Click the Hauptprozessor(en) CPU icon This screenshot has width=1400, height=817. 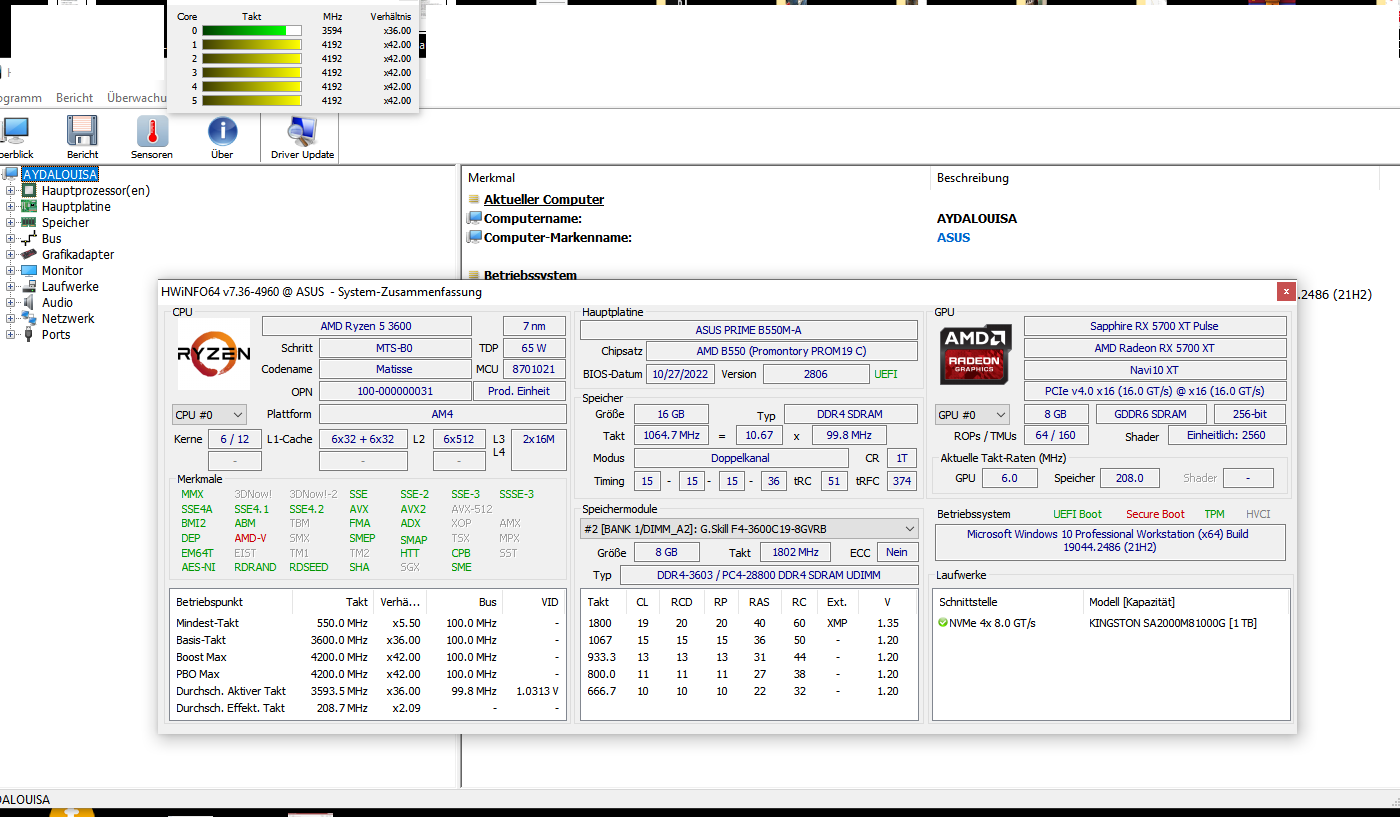click(30, 190)
